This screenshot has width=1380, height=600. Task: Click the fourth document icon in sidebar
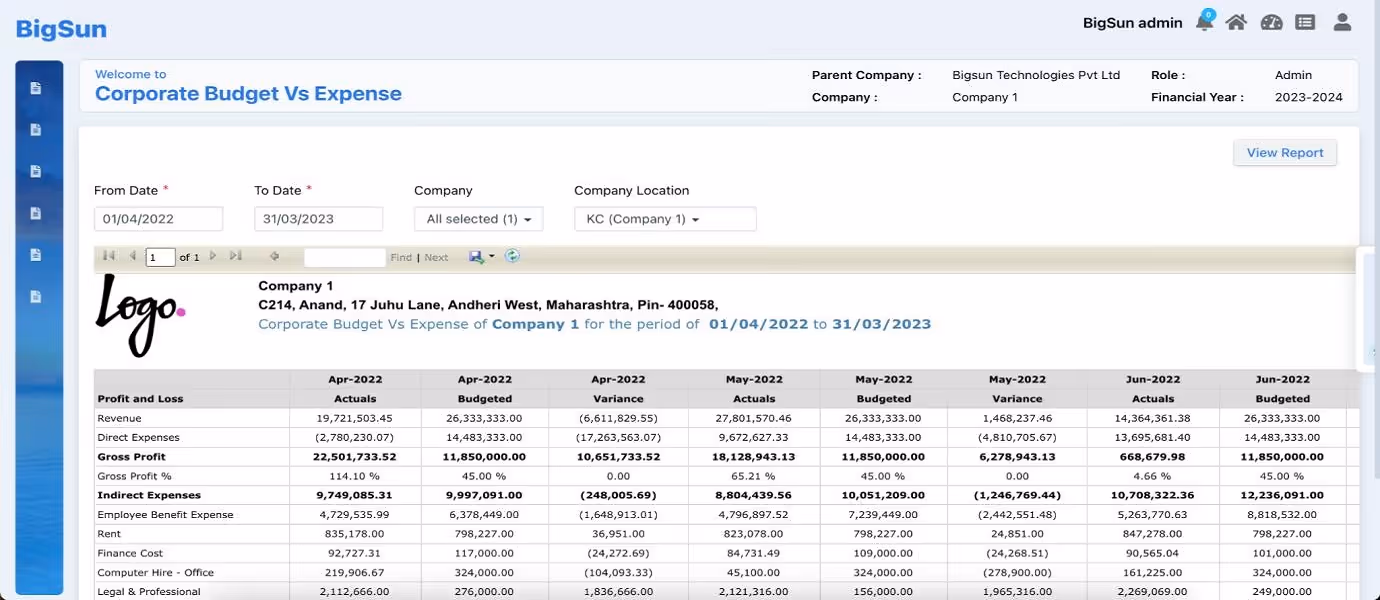(x=36, y=213)
